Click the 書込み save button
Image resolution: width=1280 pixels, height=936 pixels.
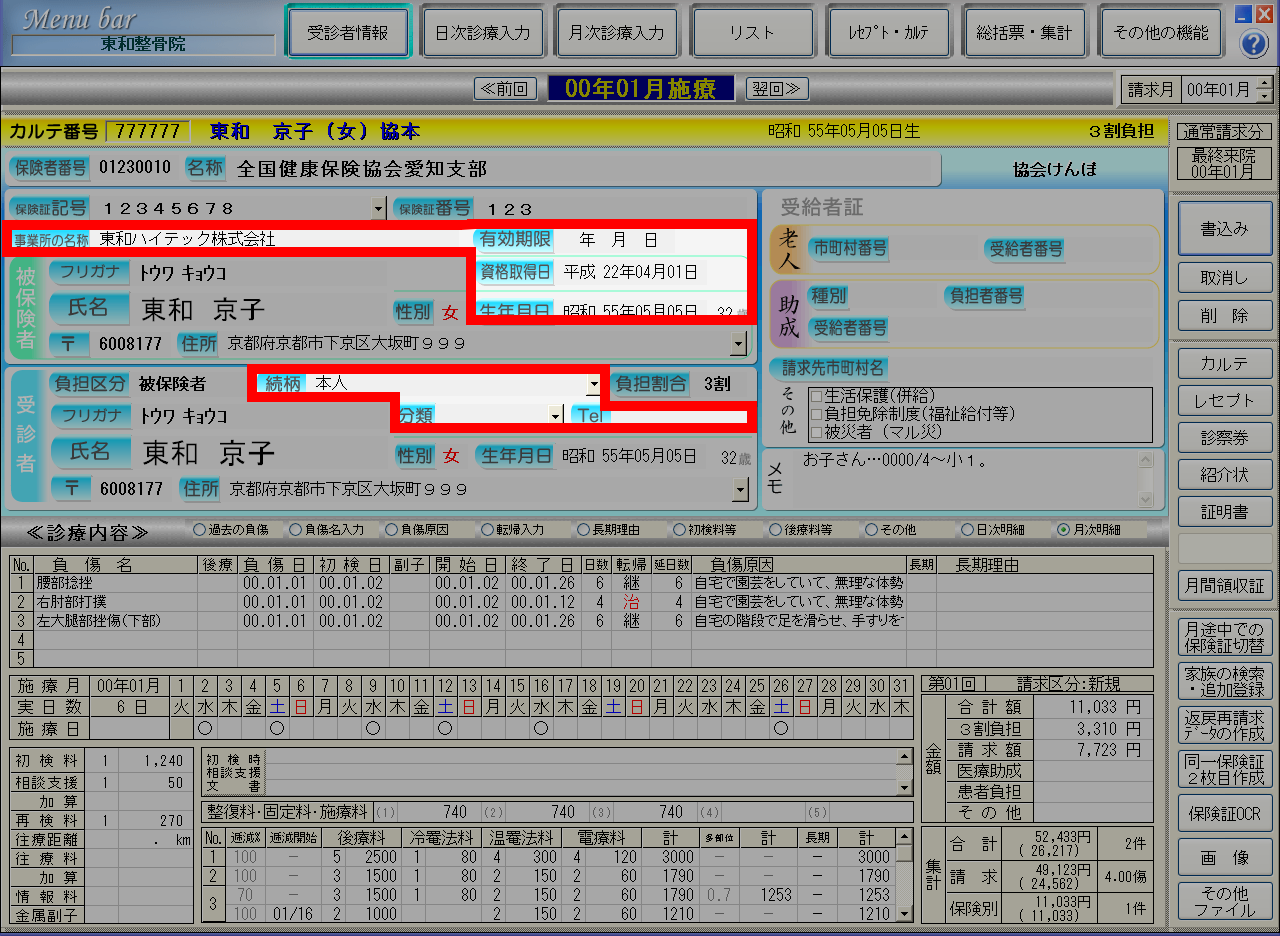click(1225, 229)
